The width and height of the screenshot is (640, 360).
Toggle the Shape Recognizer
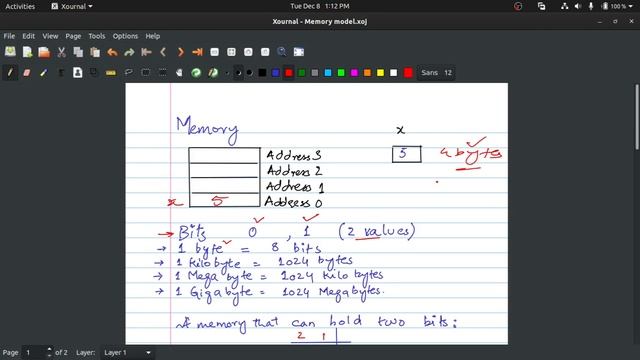[94, 73]
